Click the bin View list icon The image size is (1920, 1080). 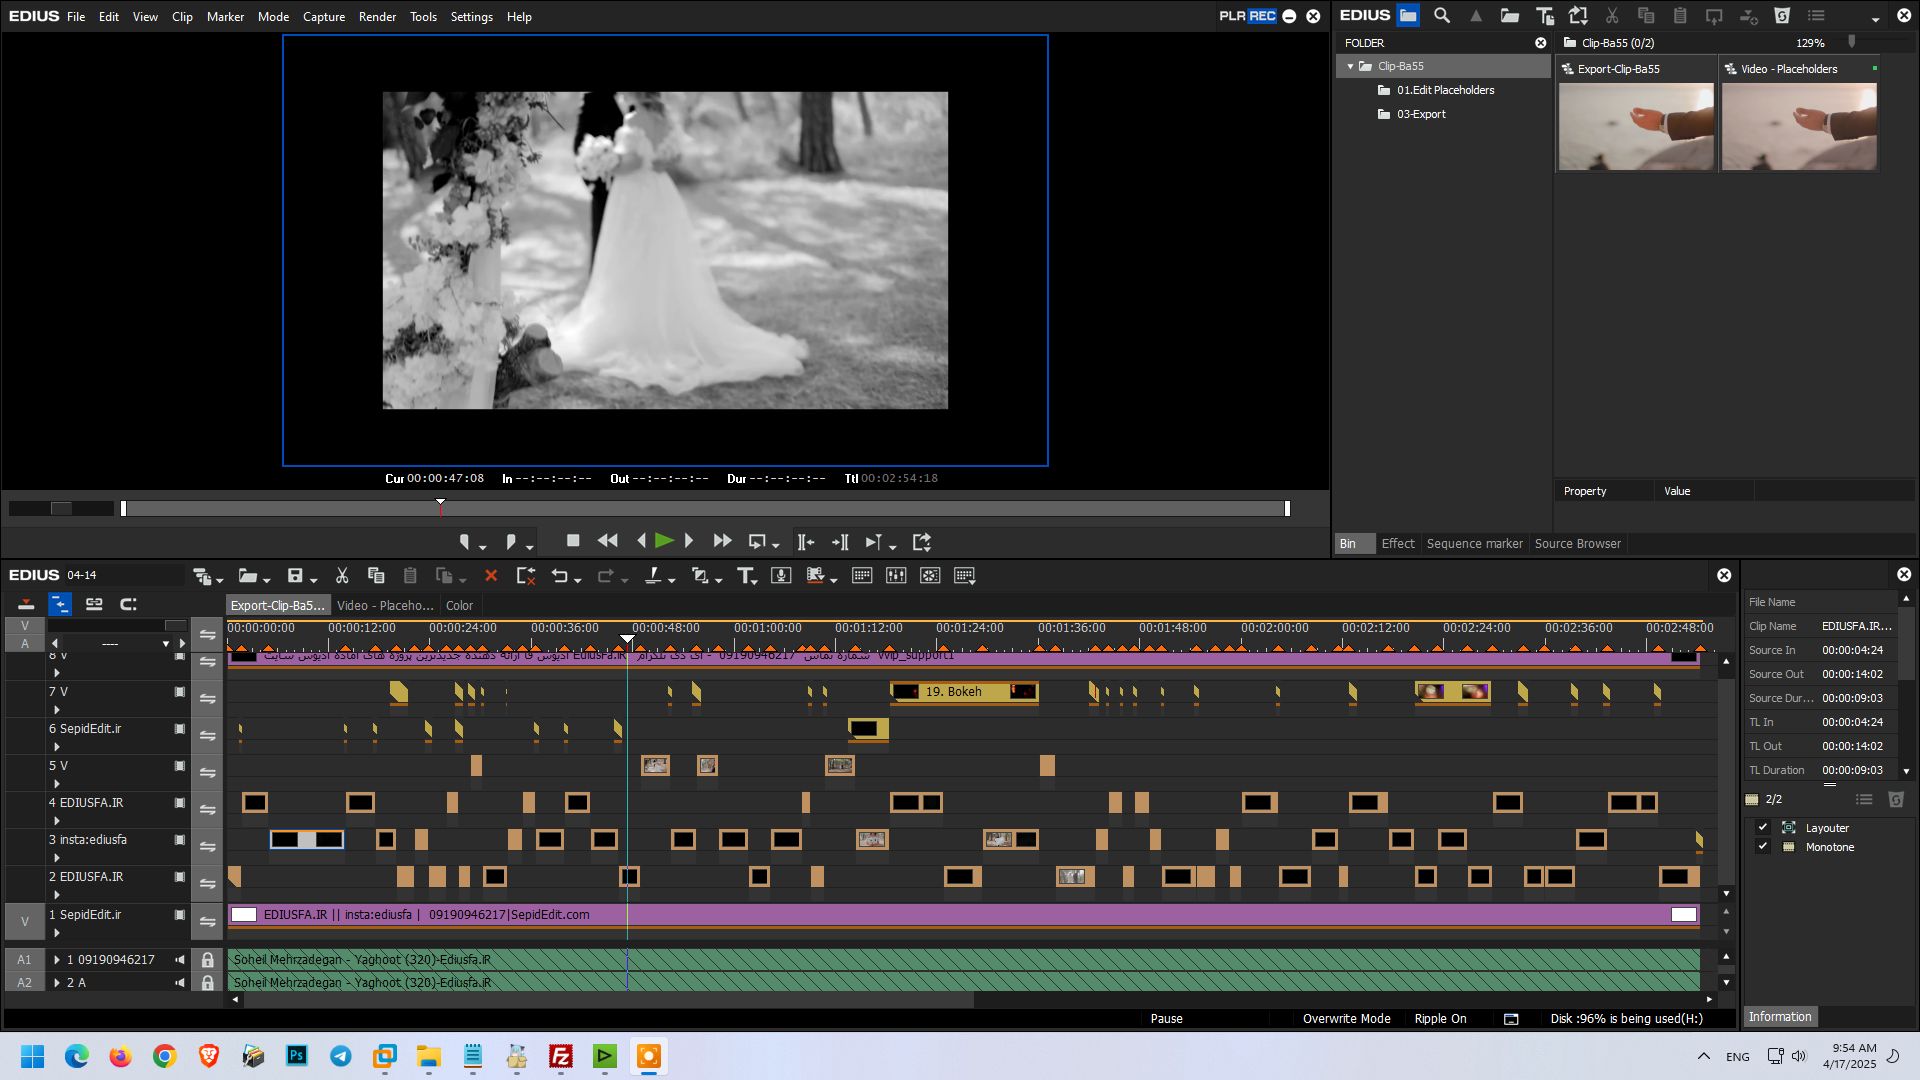[1816, 16]
